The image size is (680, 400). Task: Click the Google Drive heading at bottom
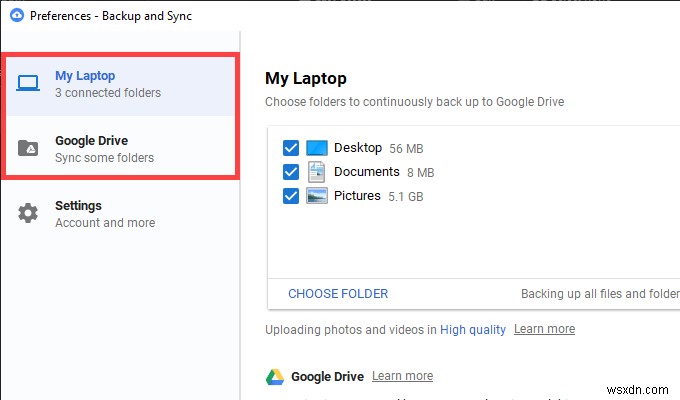[x=327, y=377]
